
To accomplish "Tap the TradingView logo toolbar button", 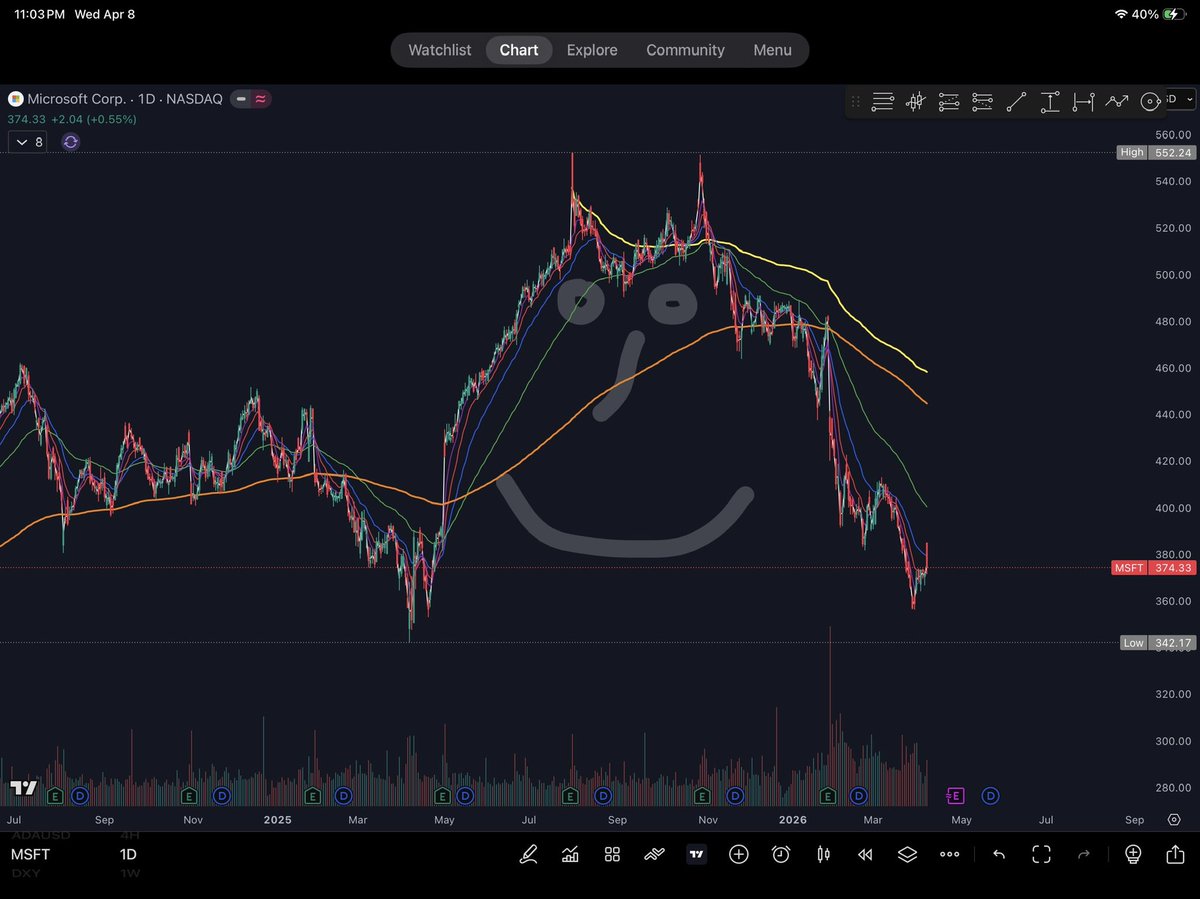I will 696,854.
